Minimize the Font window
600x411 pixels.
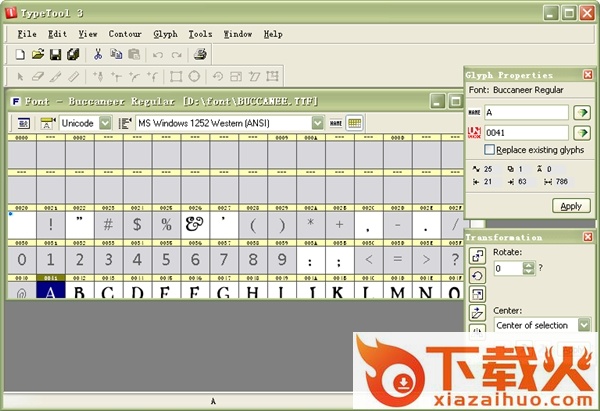point(437,101)
